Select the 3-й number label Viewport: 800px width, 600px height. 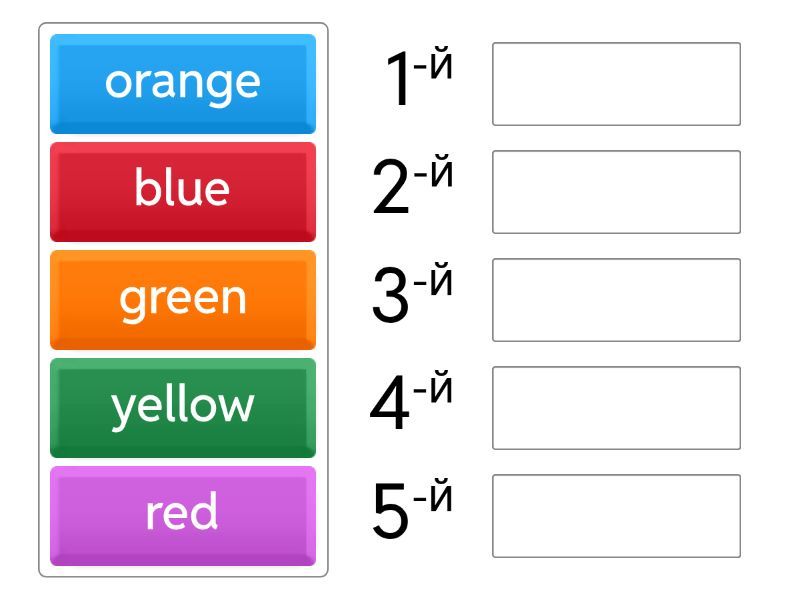point(412,296)
